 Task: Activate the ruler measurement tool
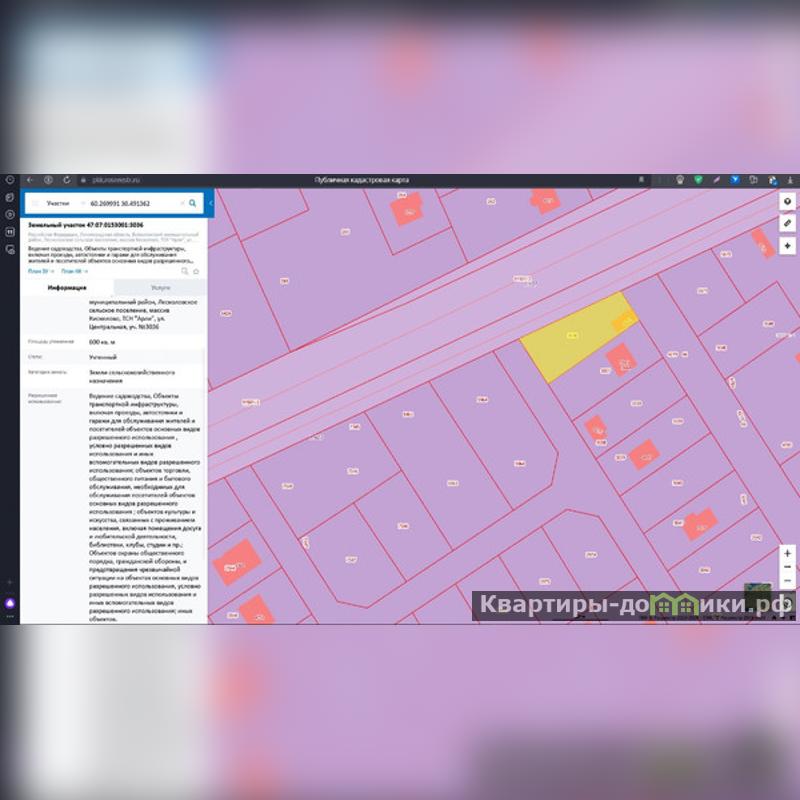[x=788, y=222]
